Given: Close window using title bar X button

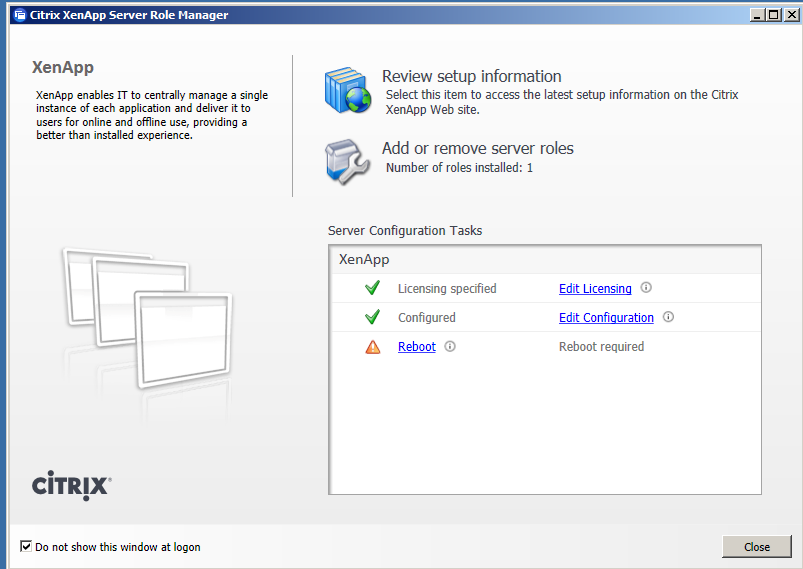Looking at the screenshot, I should click(x=791, y=15).
